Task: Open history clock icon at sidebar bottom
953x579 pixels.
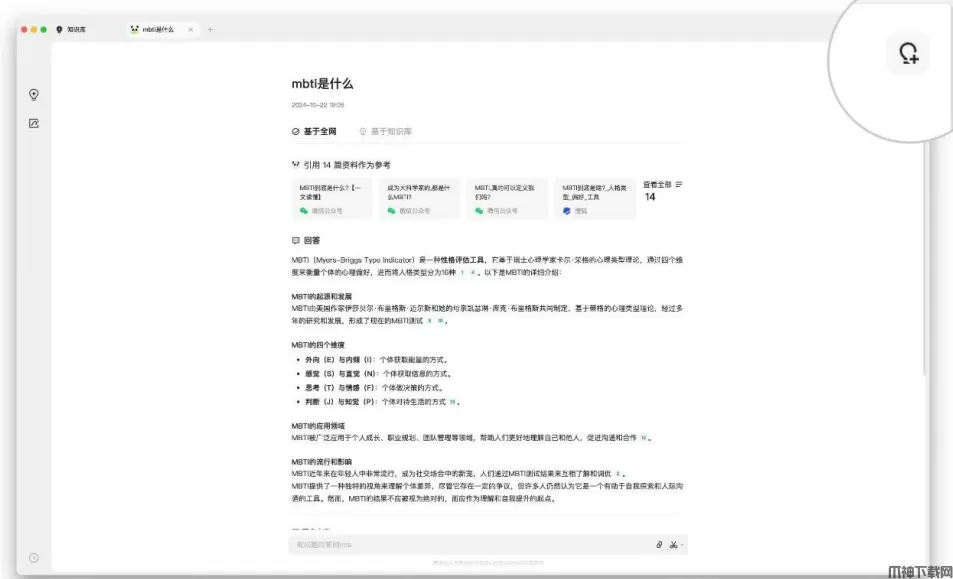Action: (34, 558)
